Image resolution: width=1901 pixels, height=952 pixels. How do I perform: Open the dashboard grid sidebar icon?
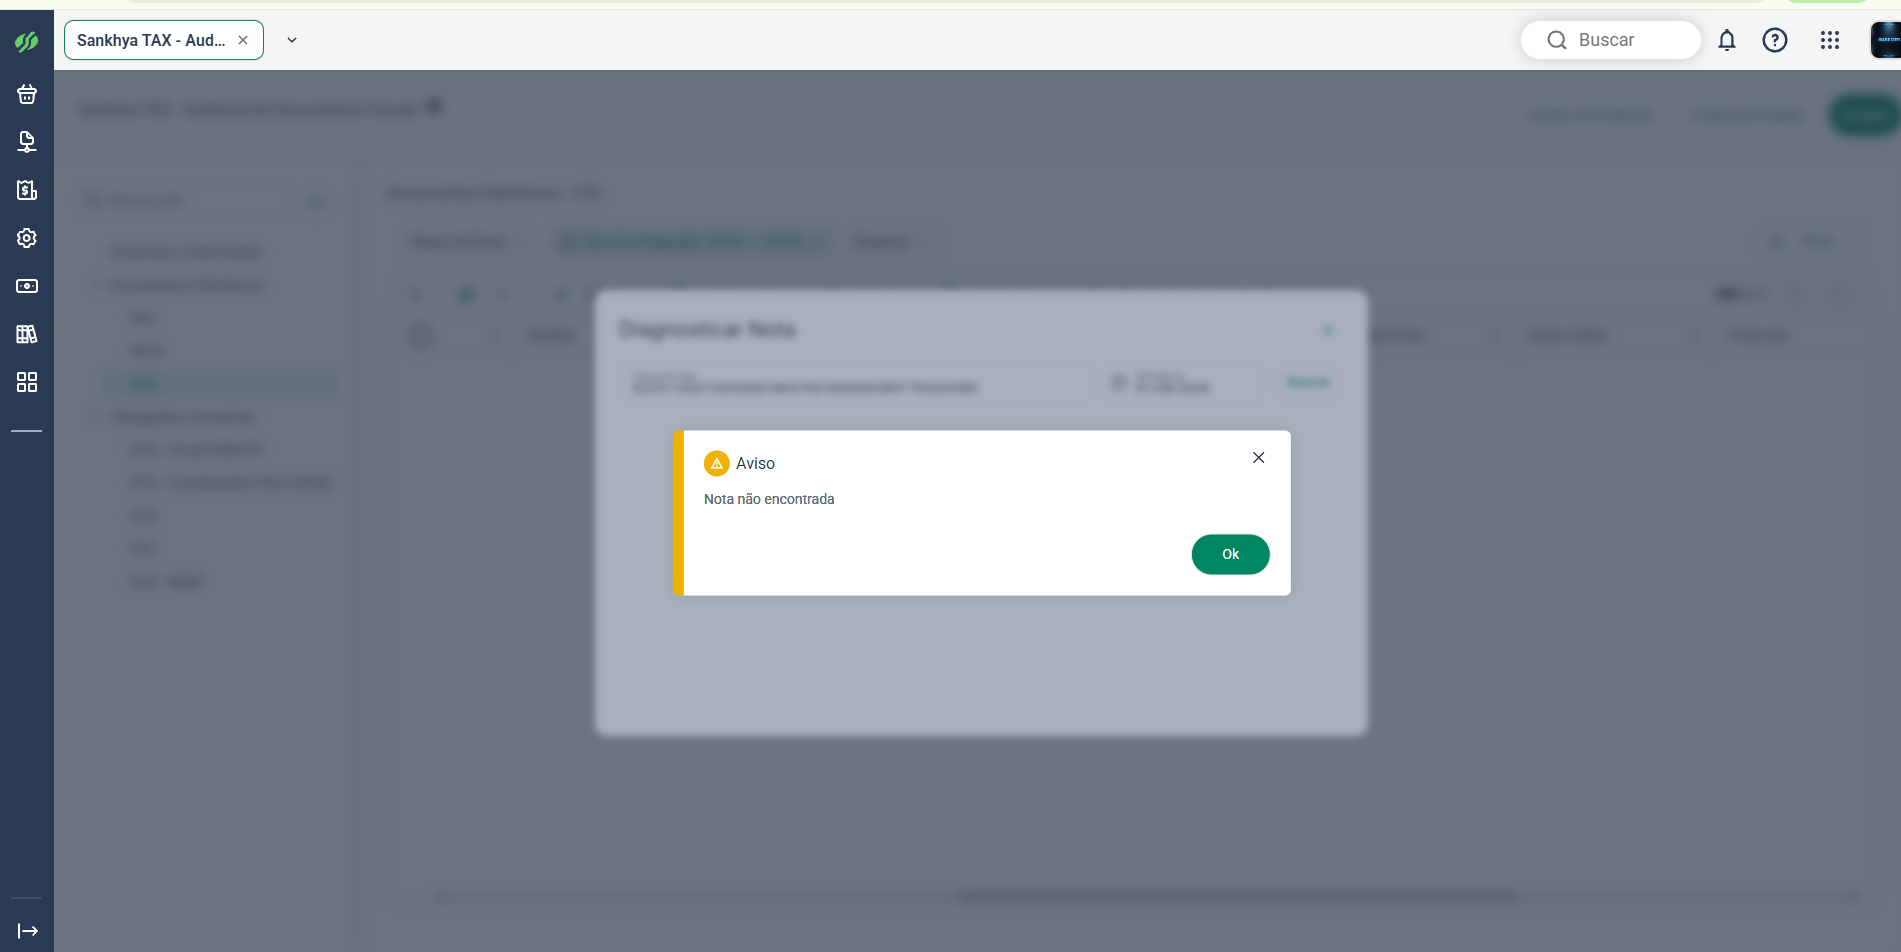[27, 382]
